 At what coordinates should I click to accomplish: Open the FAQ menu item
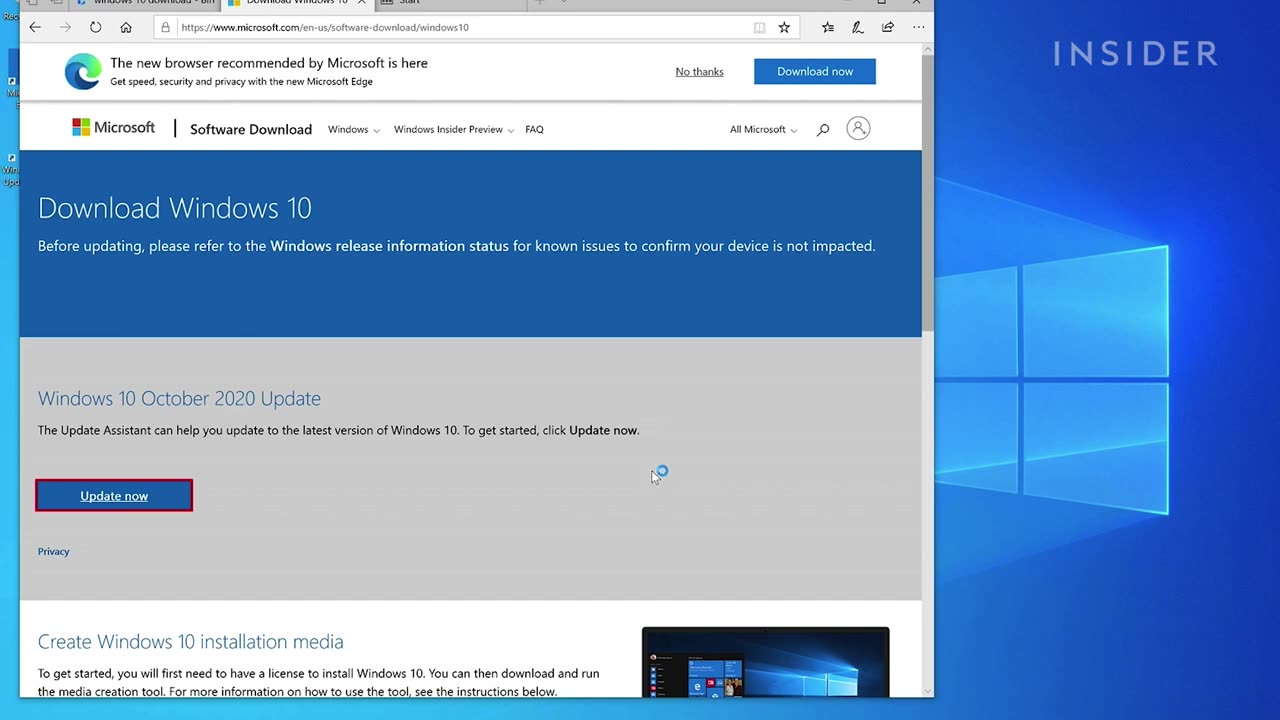point(534,129)
